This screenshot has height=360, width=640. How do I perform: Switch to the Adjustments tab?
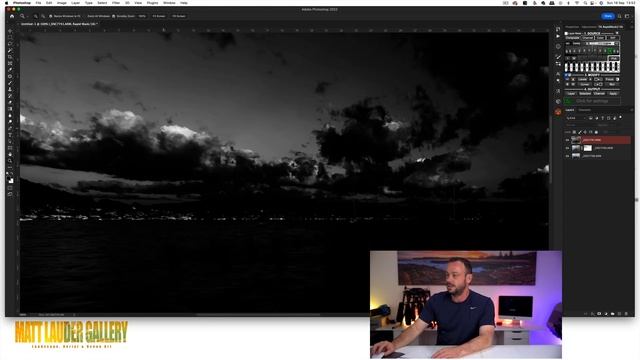click(589, 27)
